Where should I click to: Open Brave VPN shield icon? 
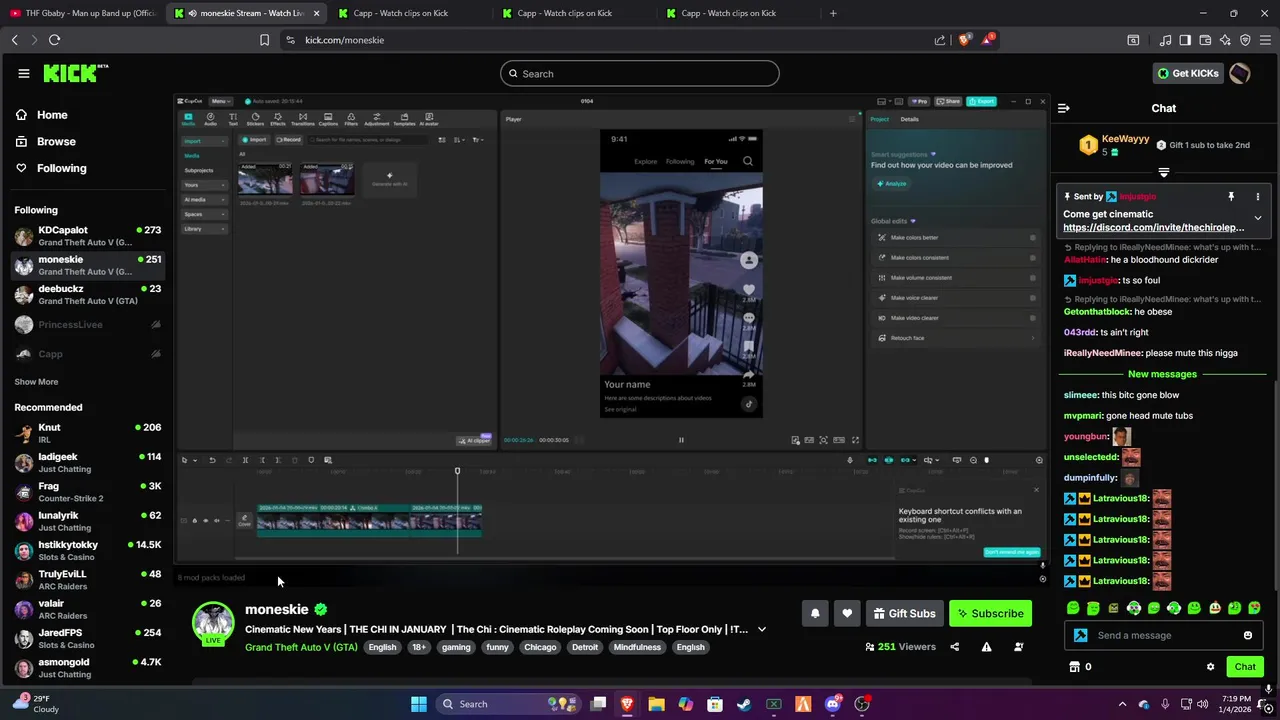coord(1245,40)
